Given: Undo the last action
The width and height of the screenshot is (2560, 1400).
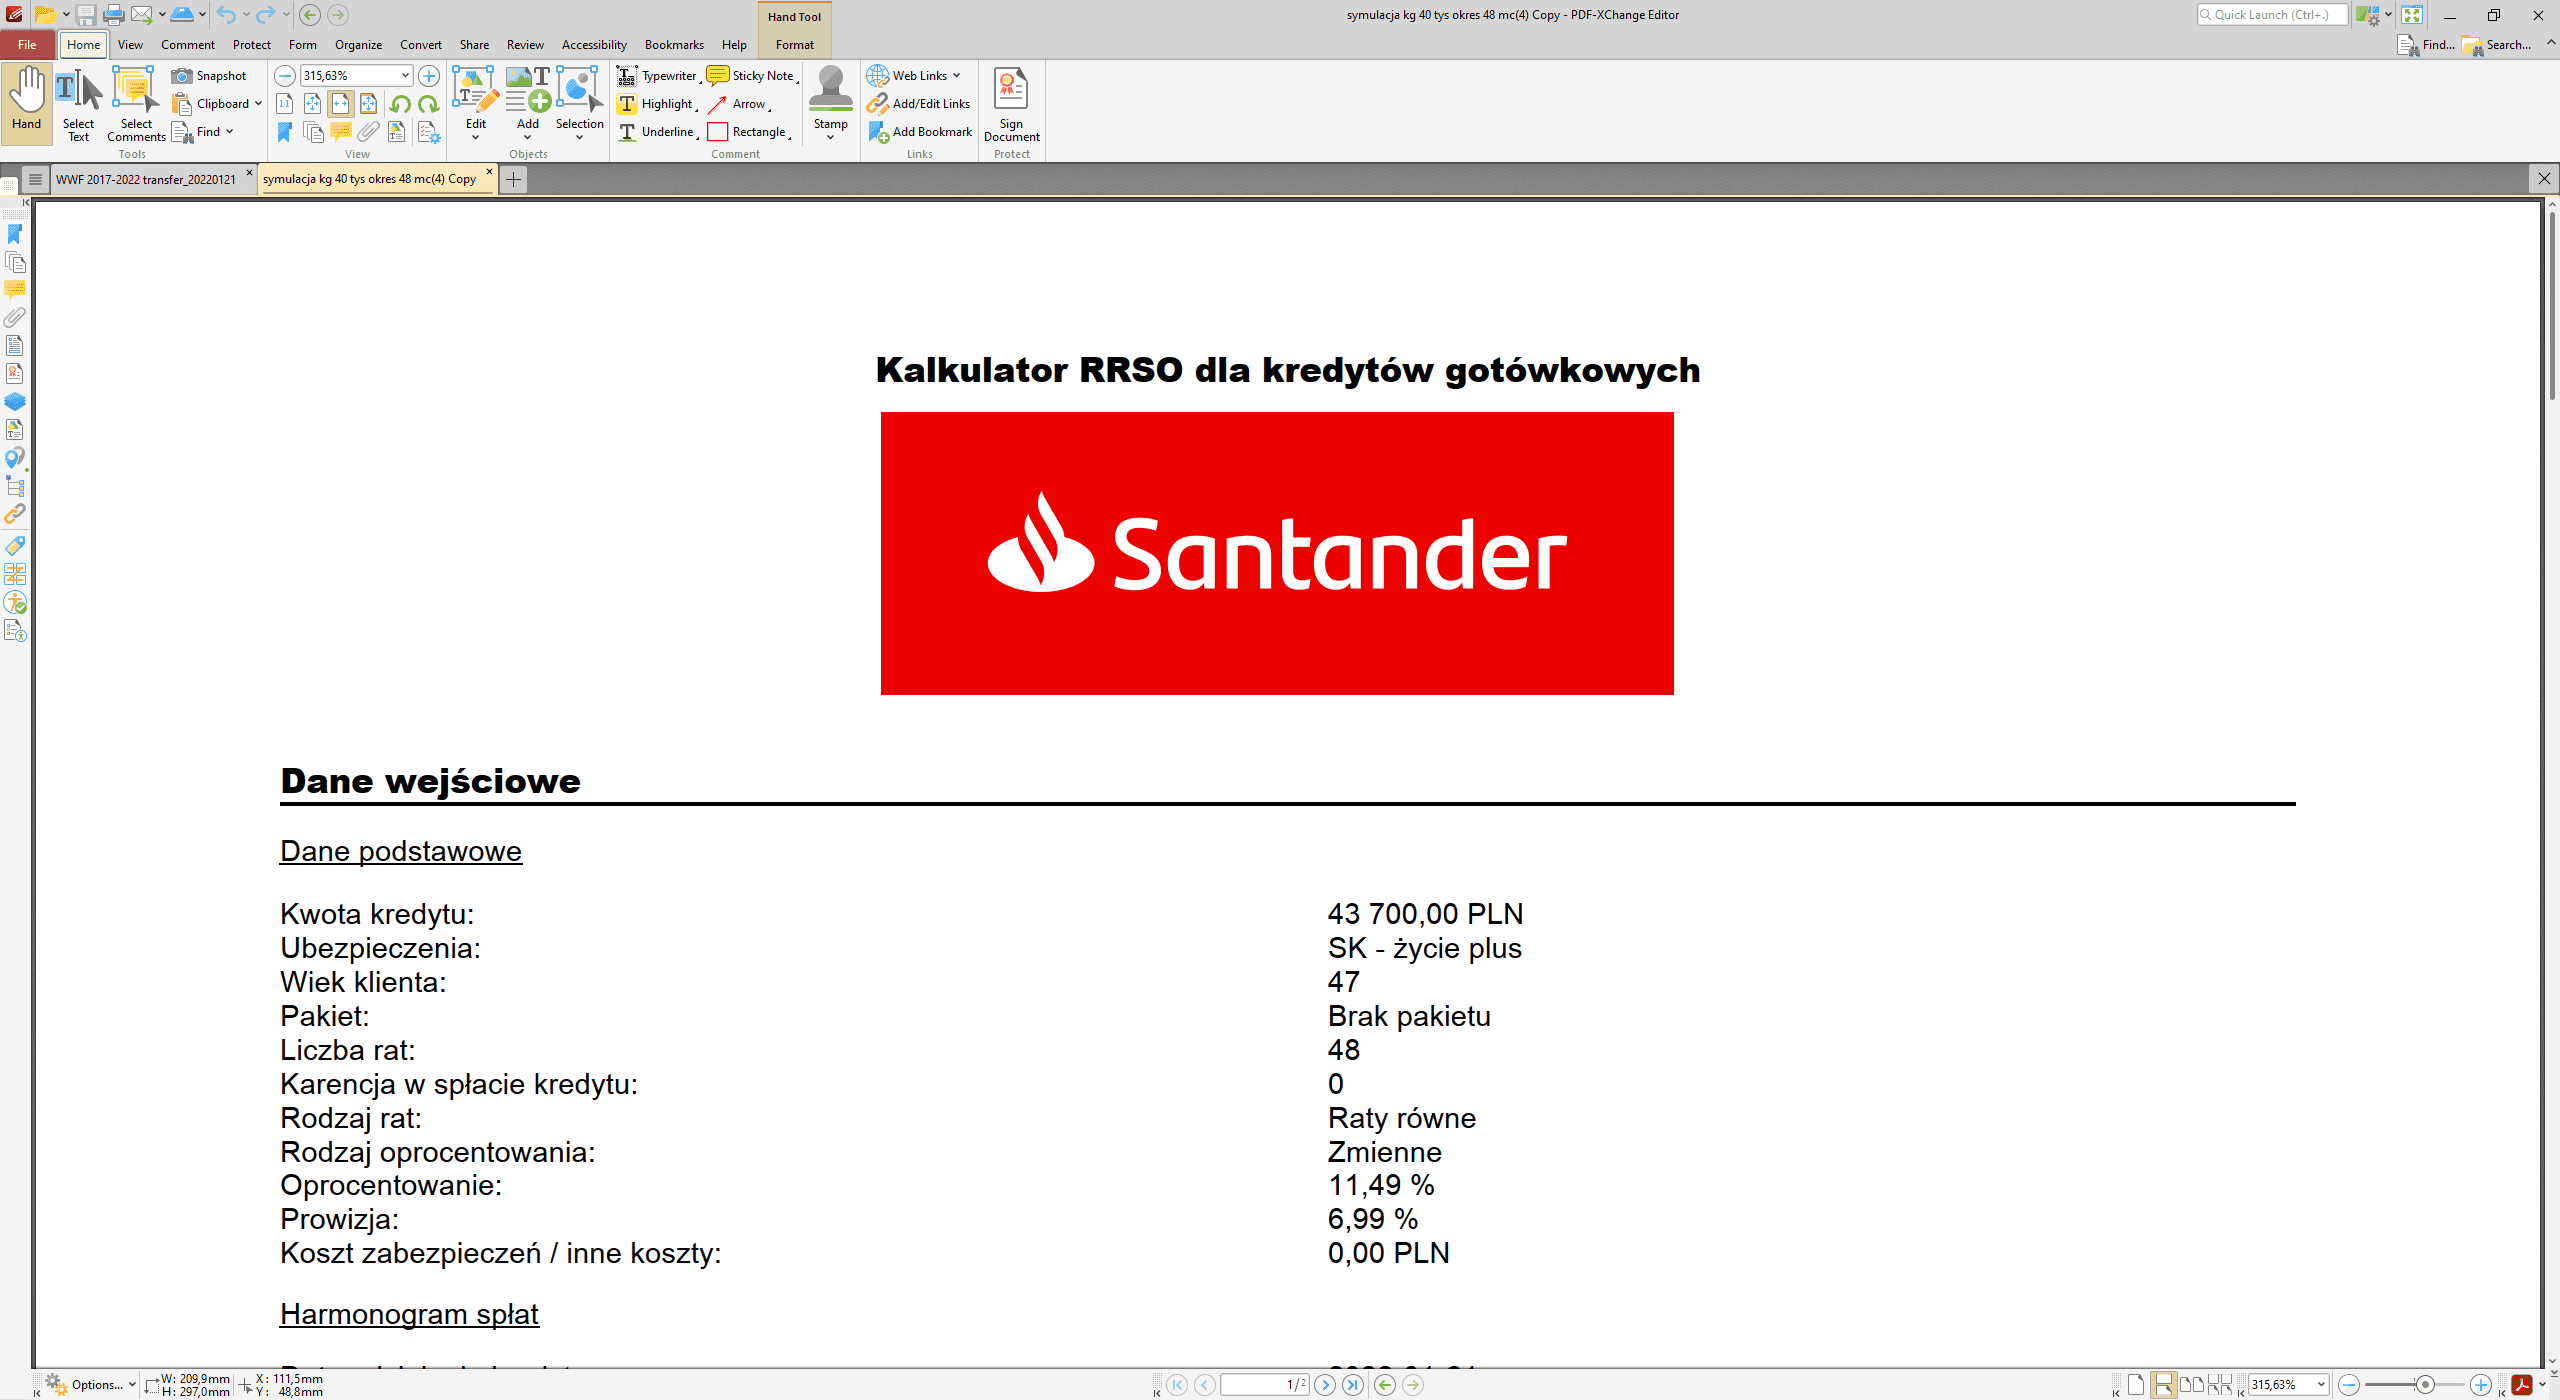Looking at the screenshot, I should point(226,15).
